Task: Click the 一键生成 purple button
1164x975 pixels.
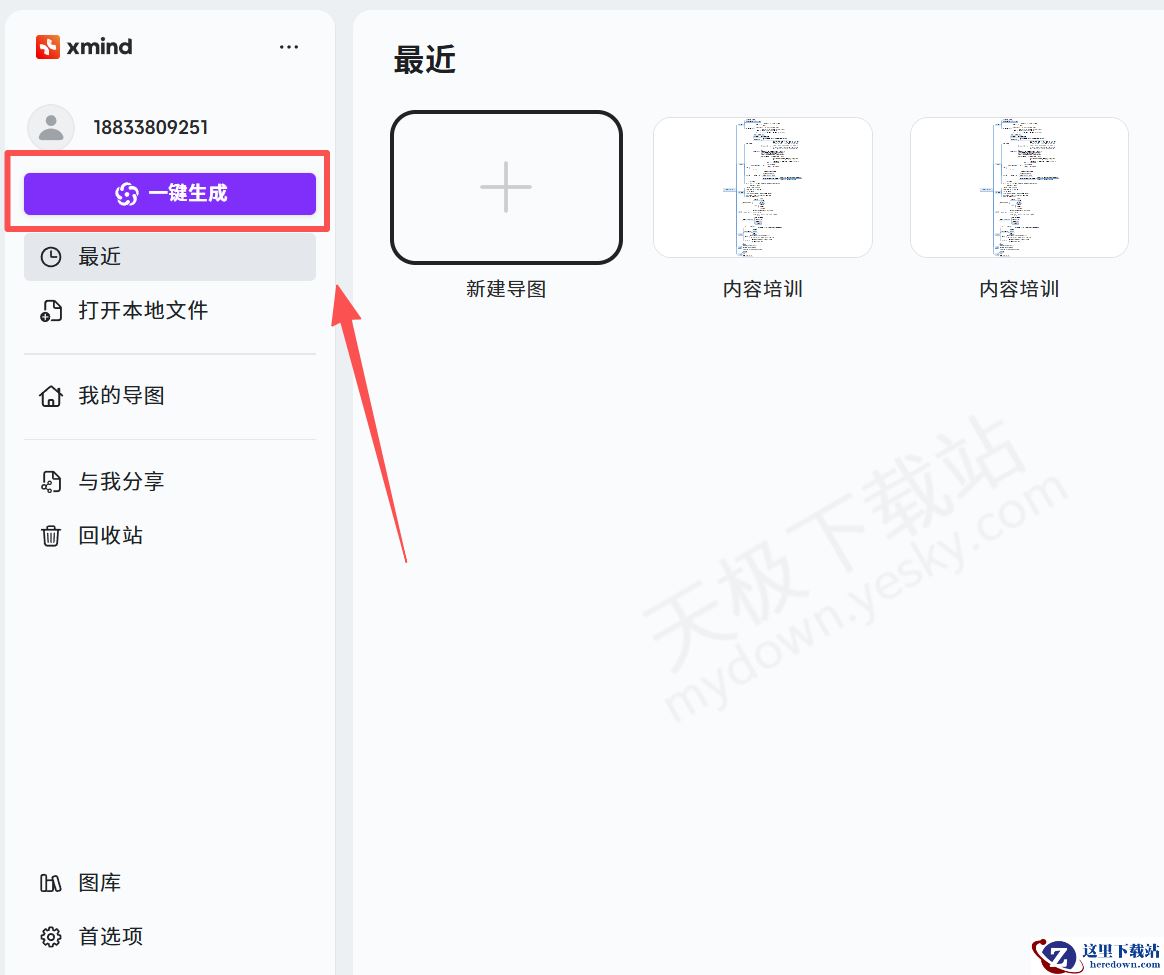Action: point(170,194)
